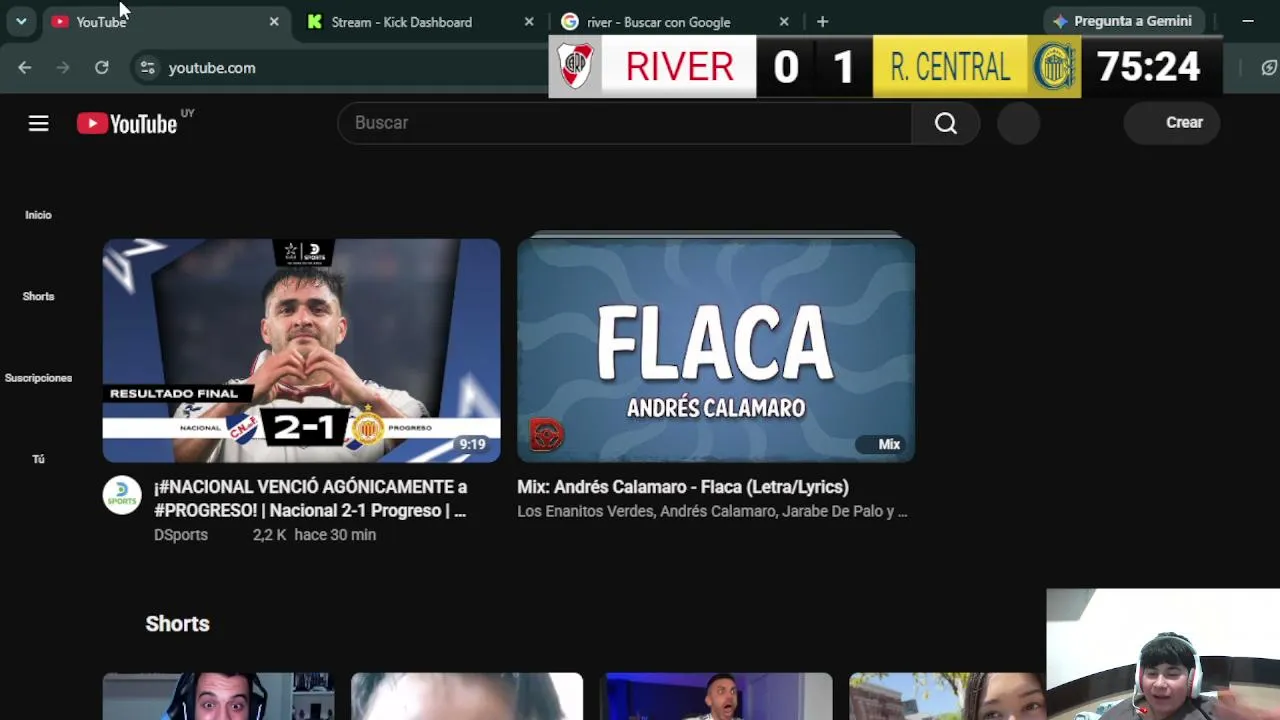This screenshot has height=720, width=1280.
Task: Click the Pregunta a Gemini button
Action: pyautogui.click(x=1123, y=21)
